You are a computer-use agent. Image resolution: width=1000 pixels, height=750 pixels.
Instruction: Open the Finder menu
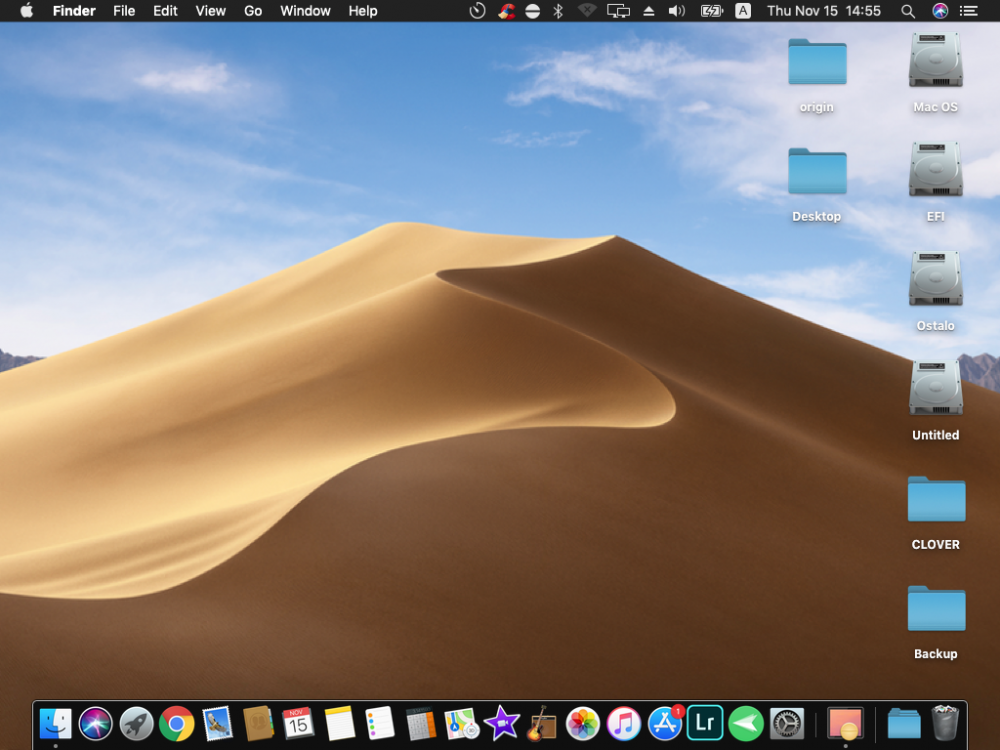74,11
